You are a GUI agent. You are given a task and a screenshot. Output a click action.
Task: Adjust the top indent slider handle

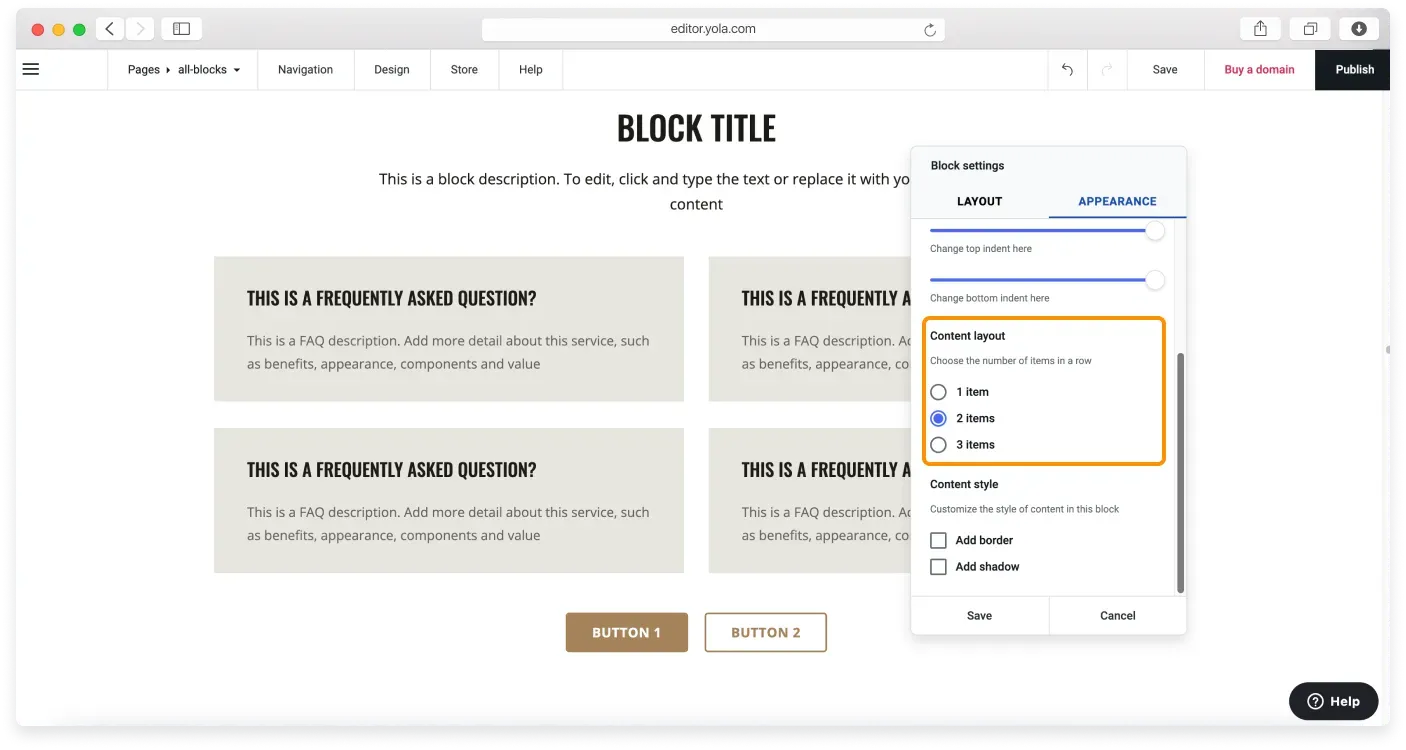click(1155, 231)
